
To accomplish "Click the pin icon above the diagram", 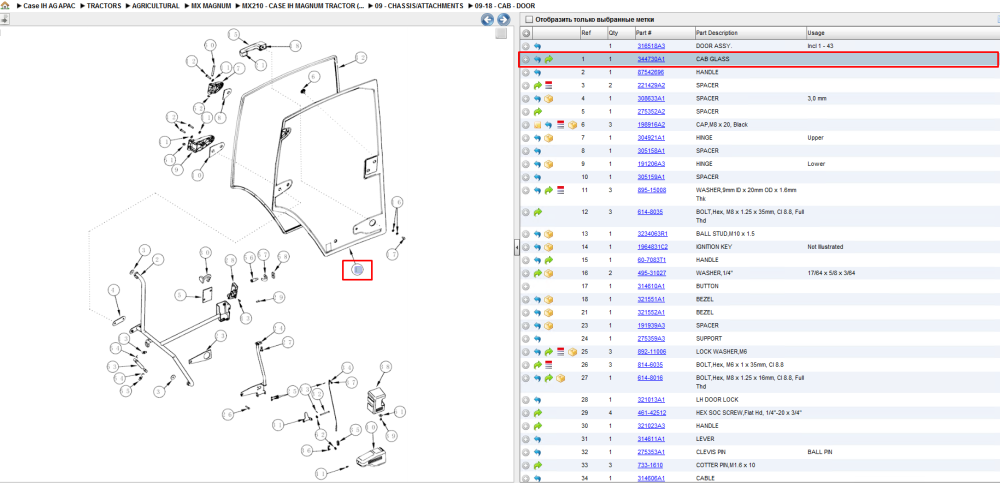I will [x=4, y=20].
